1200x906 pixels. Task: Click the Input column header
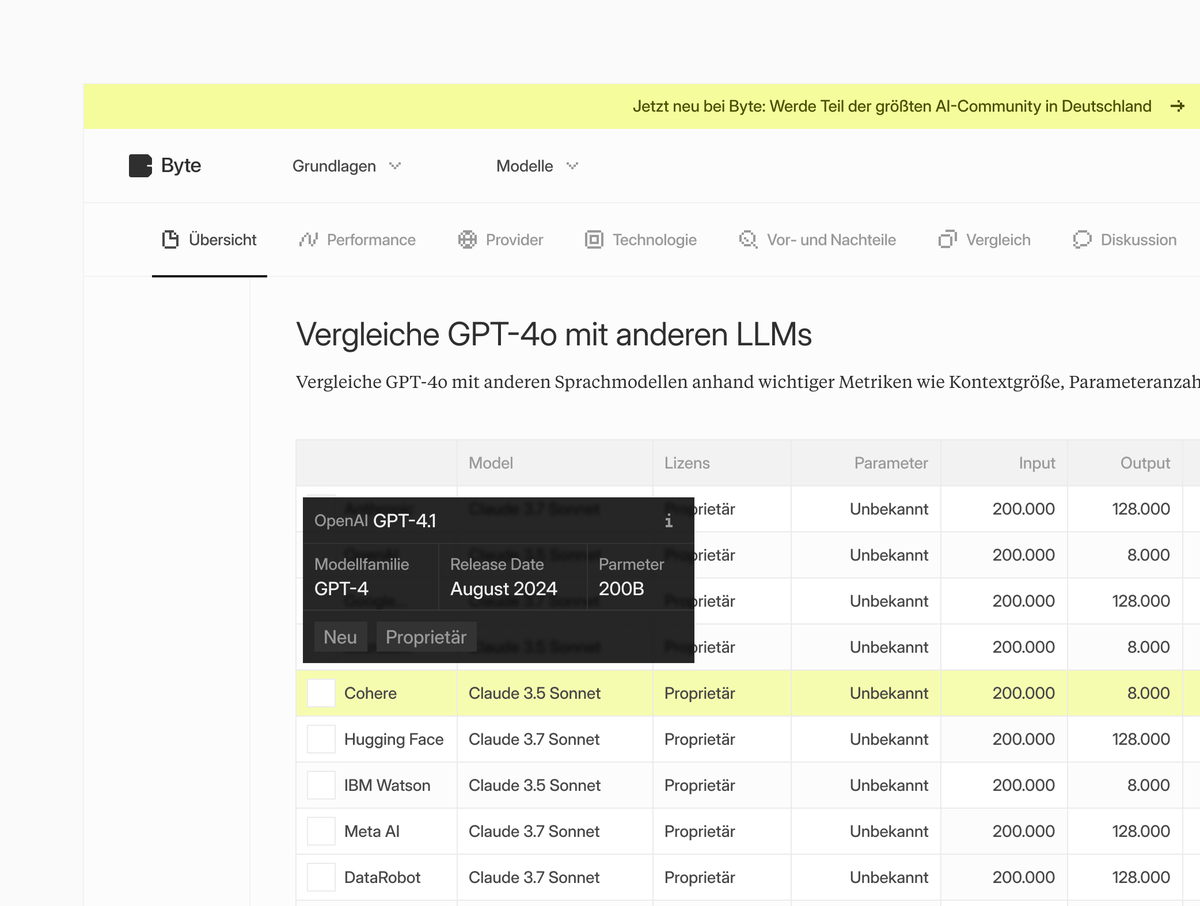1037,463
